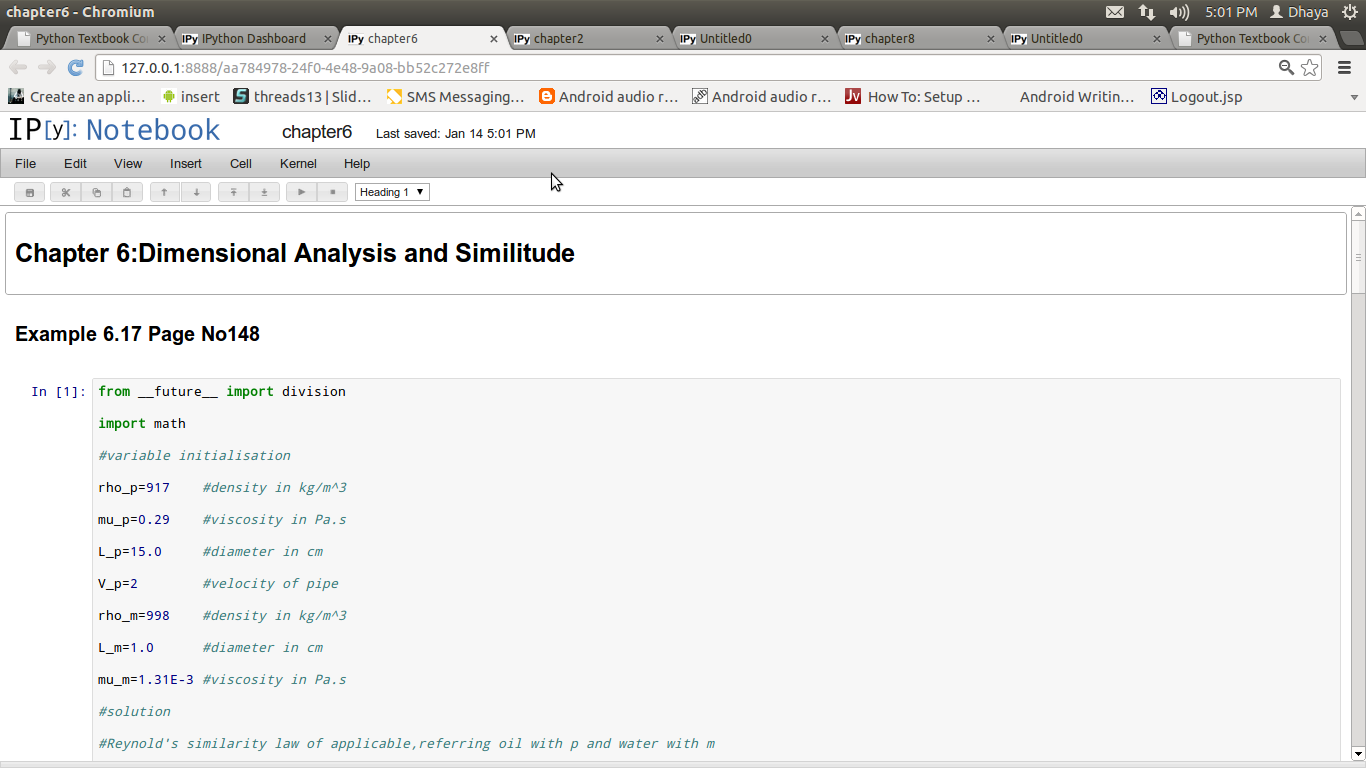Open the Cell menu
Viewport: 1366px width, 768px height.
point(241,164)
